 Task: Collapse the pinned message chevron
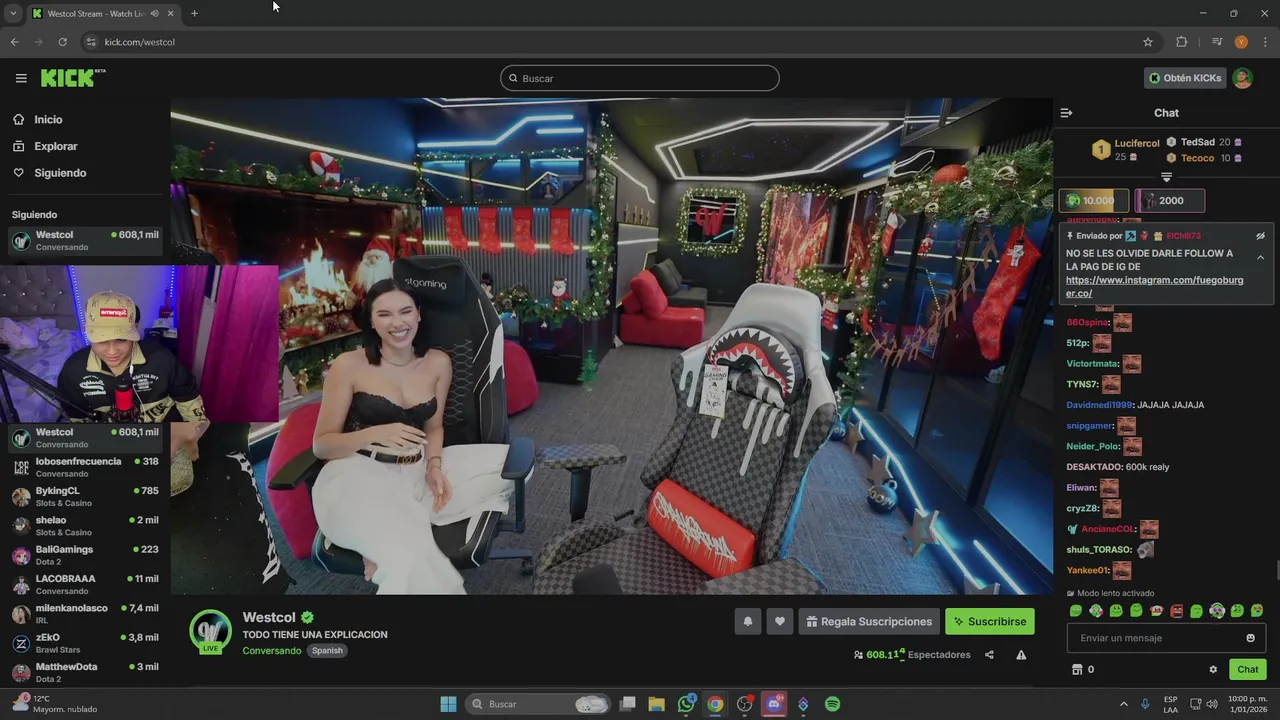pos(1260,257)
